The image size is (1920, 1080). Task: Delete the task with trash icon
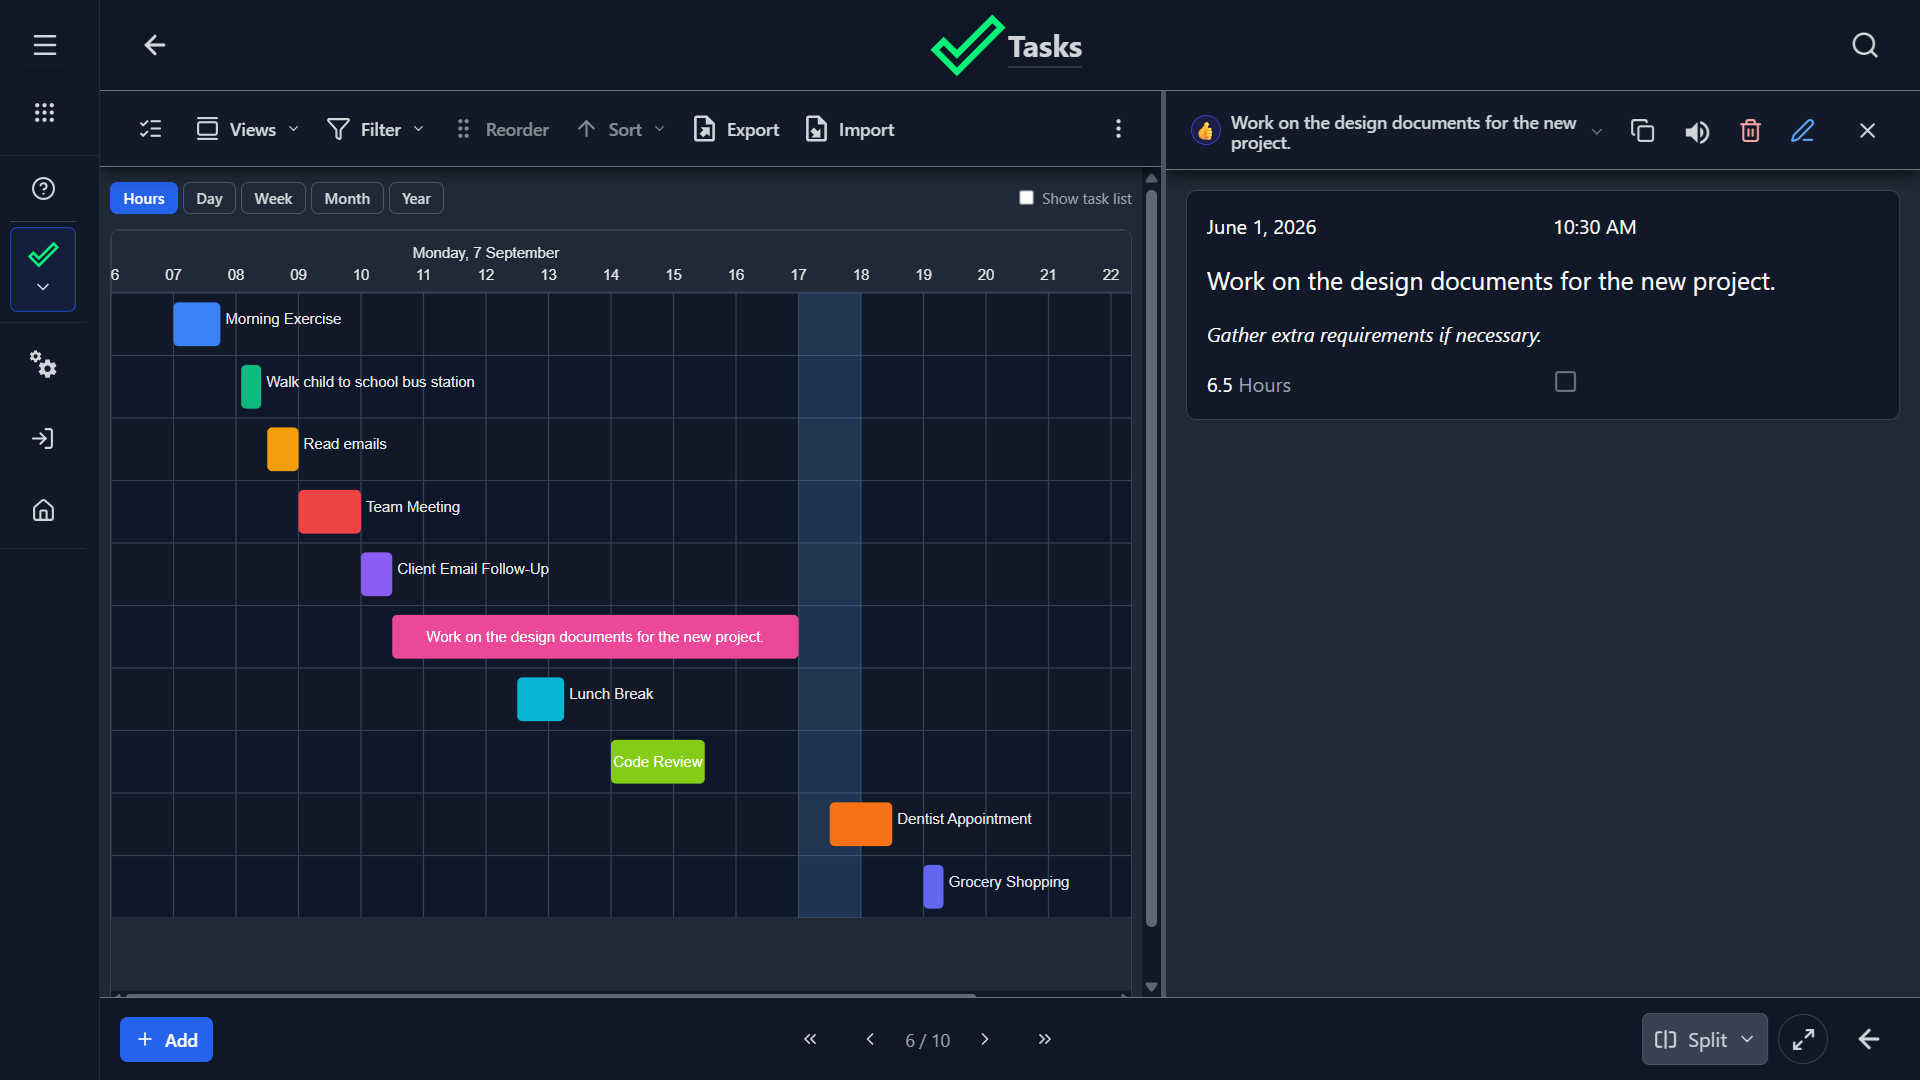point(1750,131)
